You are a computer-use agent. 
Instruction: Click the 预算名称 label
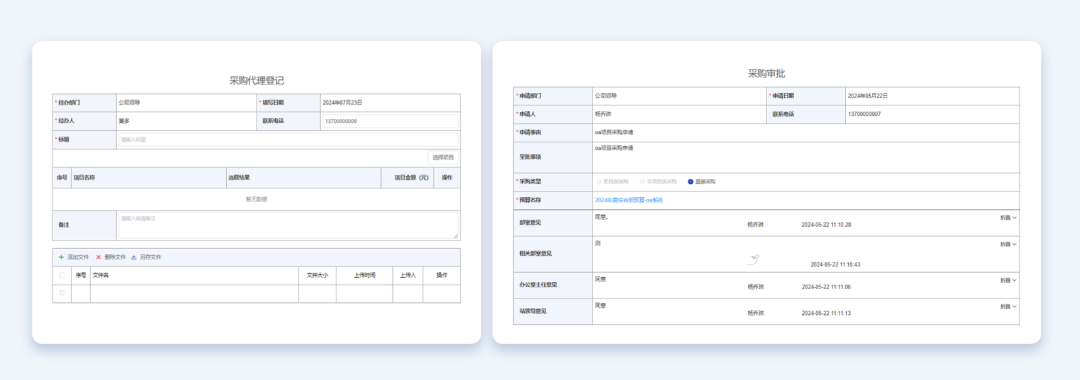coord(530,200)
